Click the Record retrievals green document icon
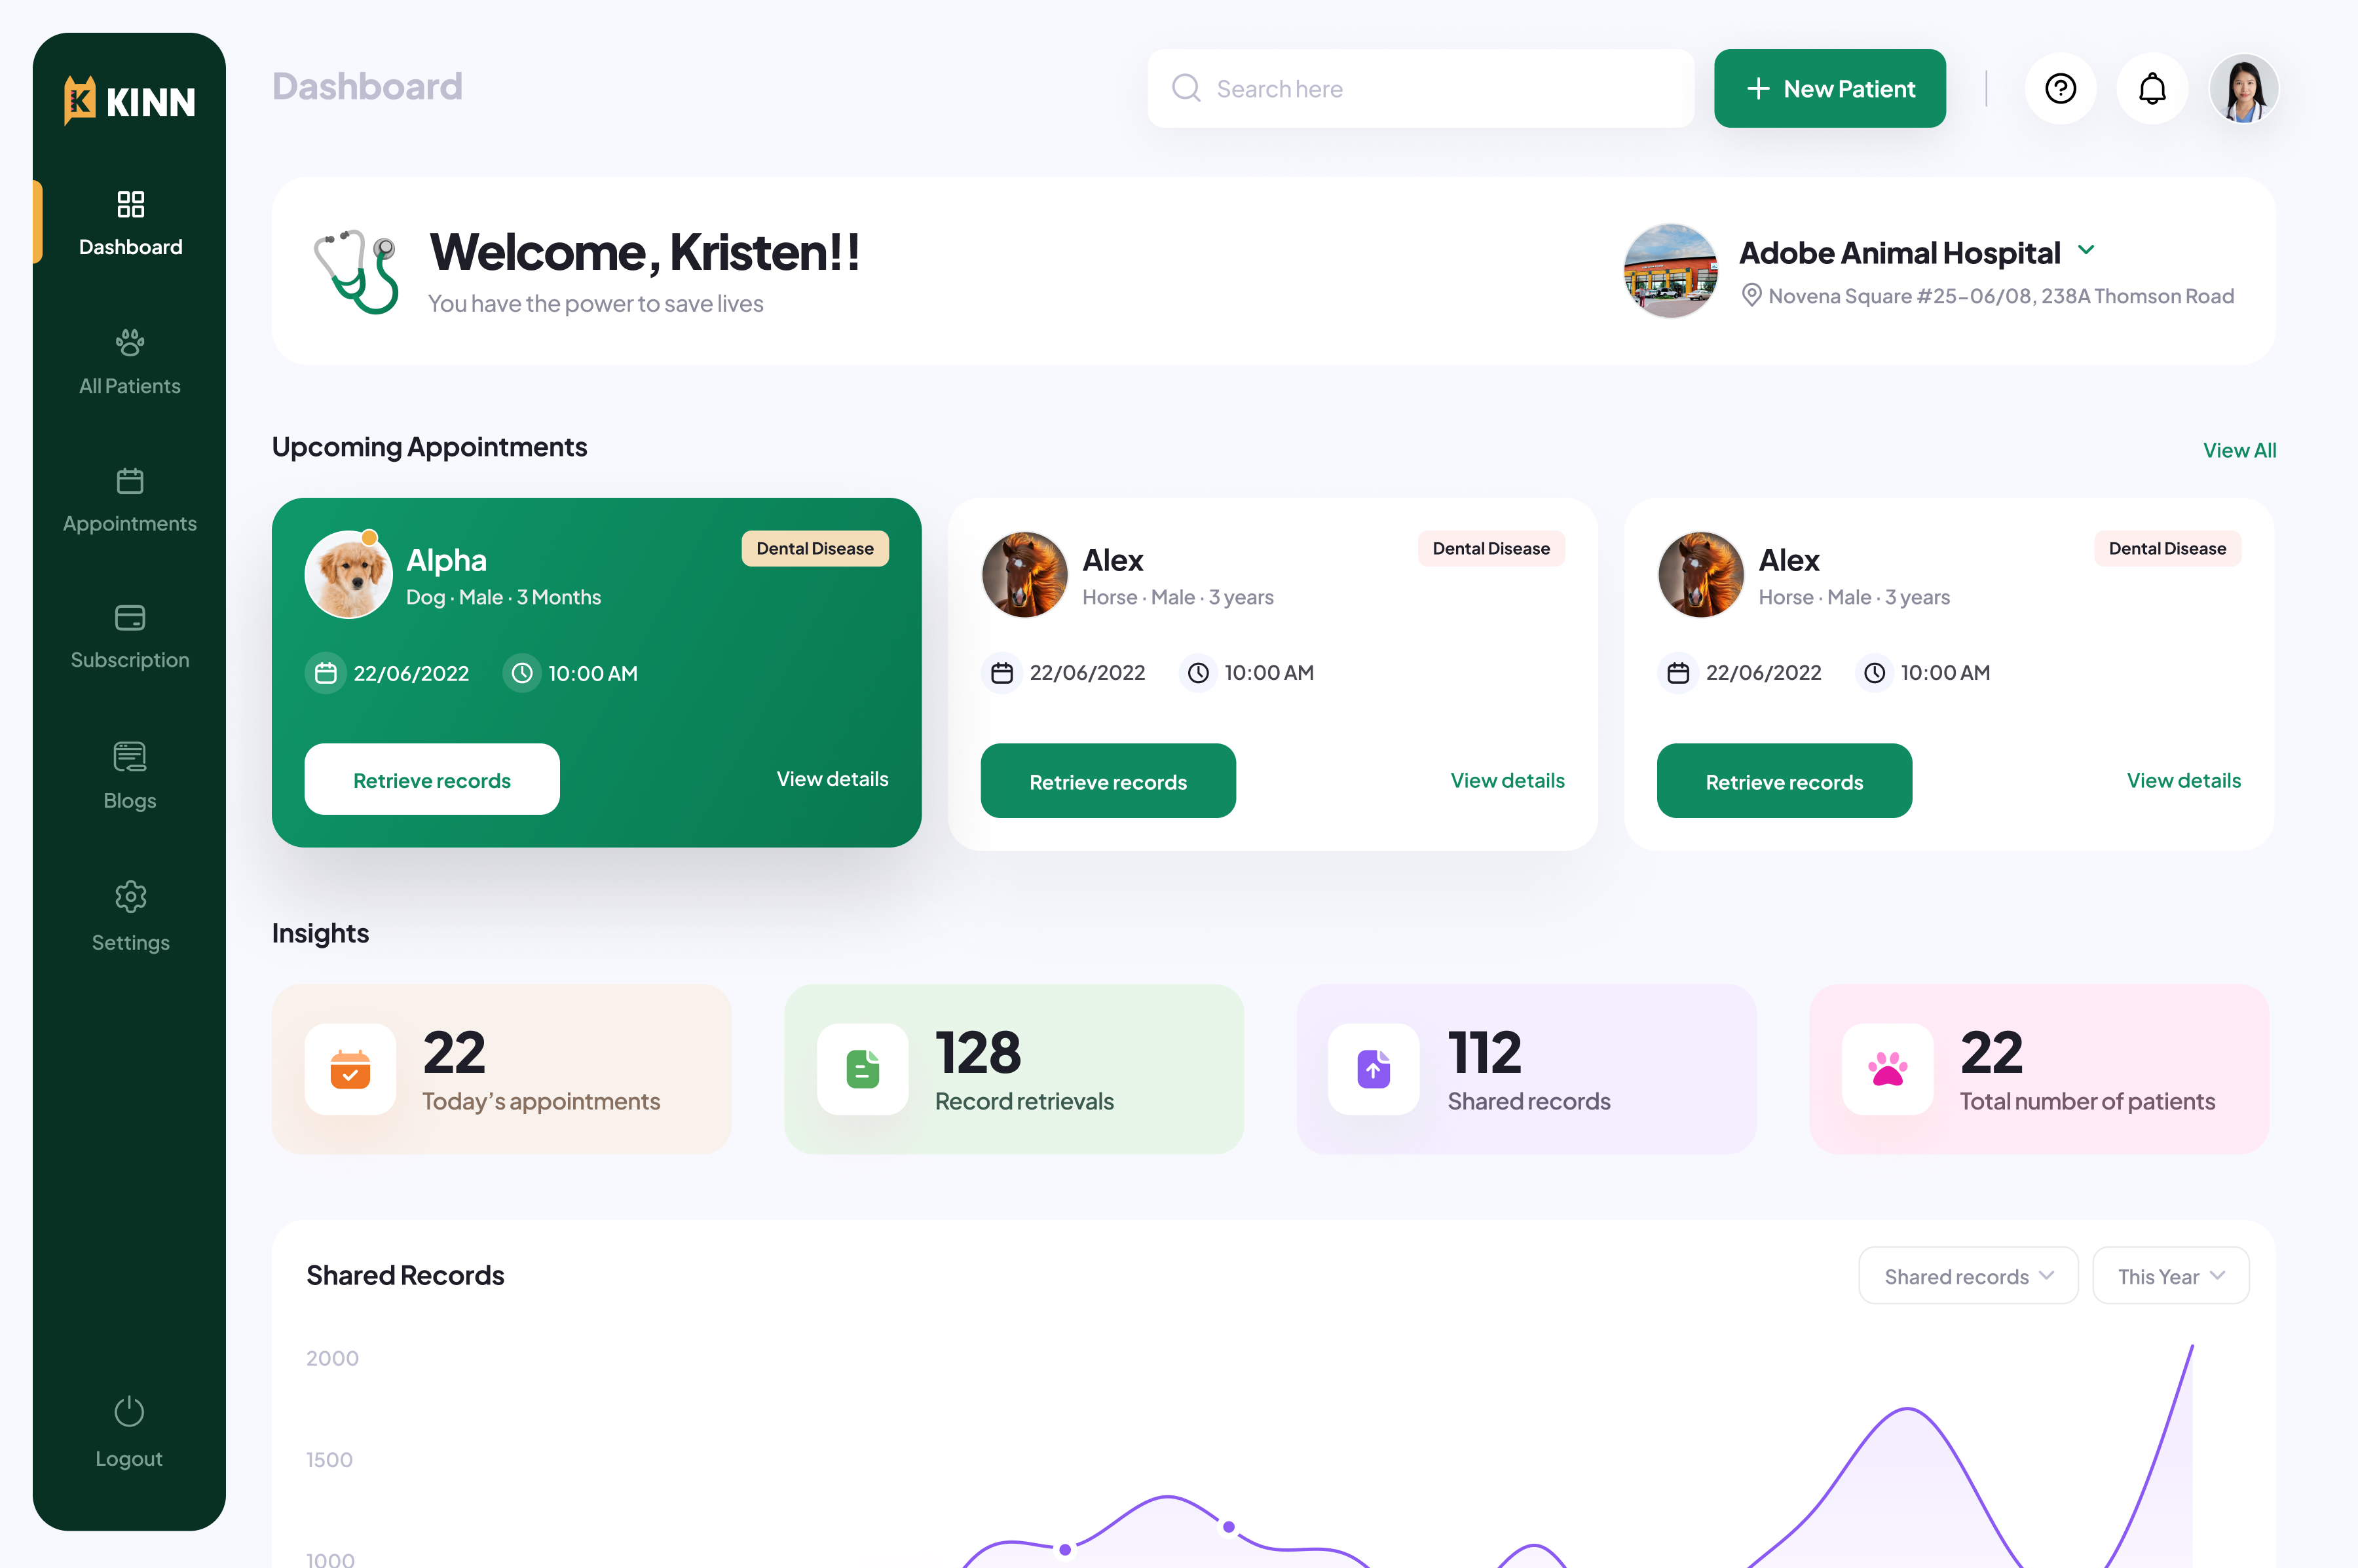This screenshot has width=2358, height=1568. click(862, 1069)
